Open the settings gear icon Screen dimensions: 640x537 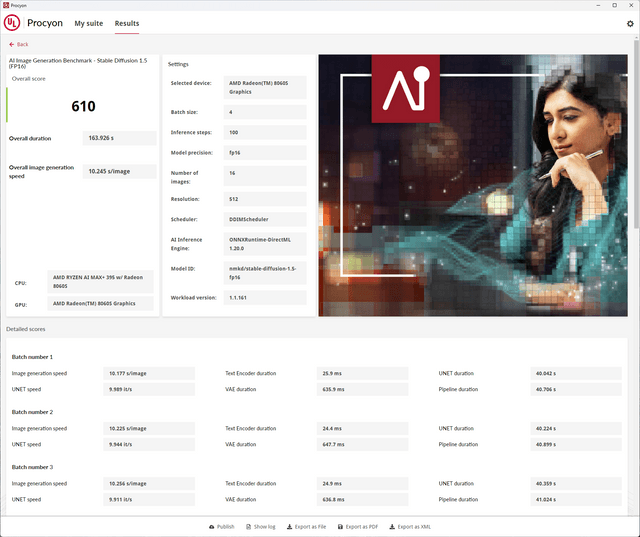point(630,24)
